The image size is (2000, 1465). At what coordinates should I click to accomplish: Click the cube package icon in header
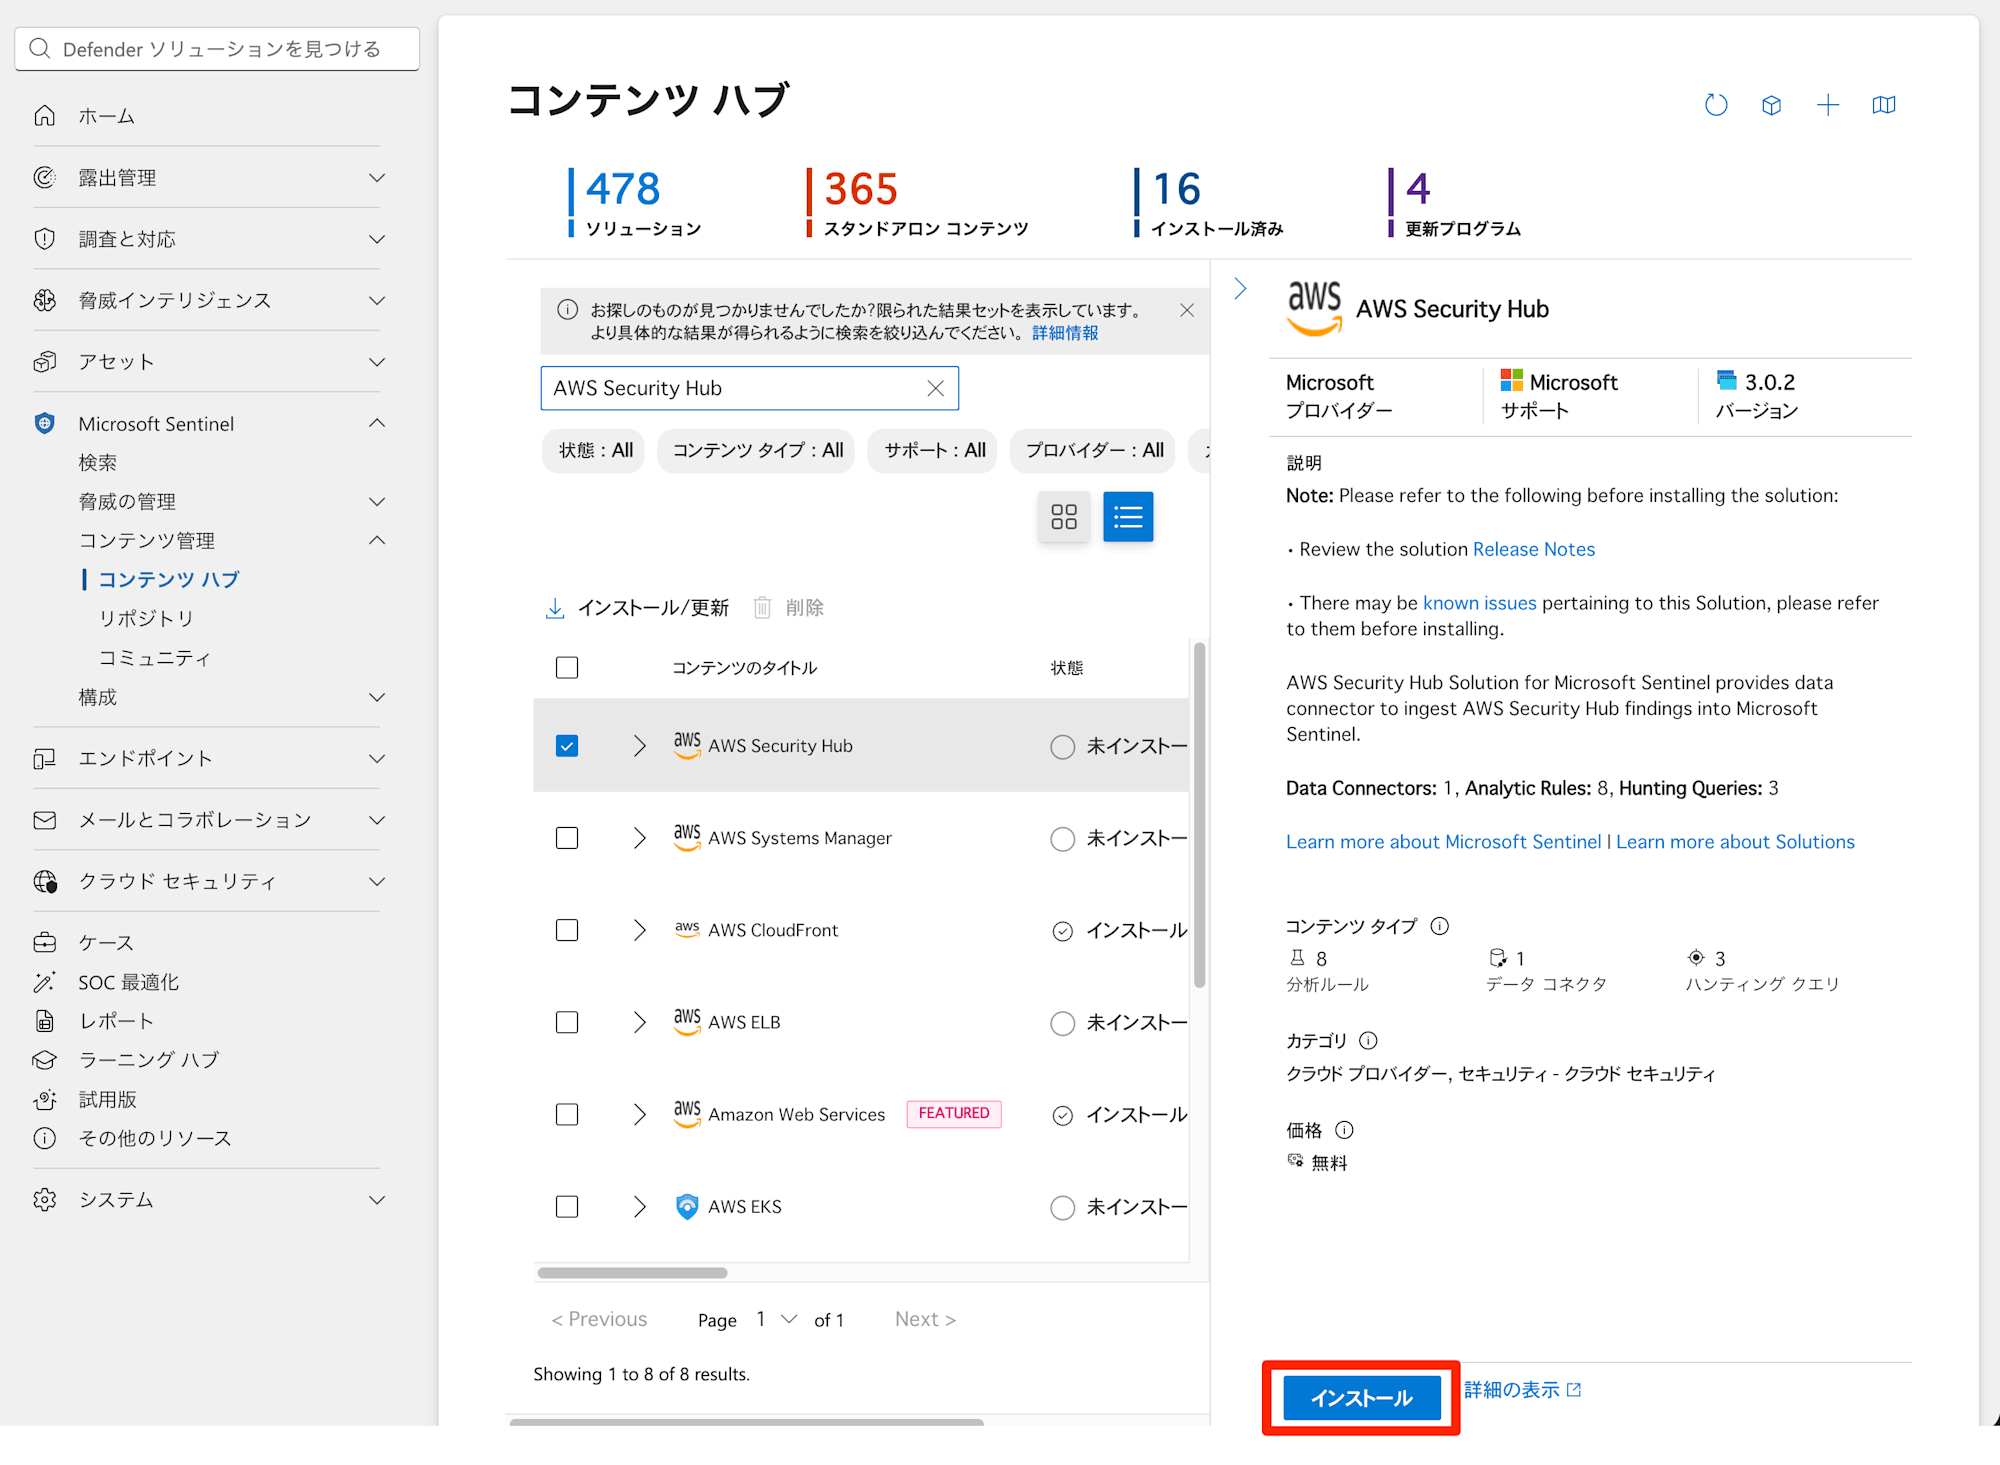(x=1772, y=105)
